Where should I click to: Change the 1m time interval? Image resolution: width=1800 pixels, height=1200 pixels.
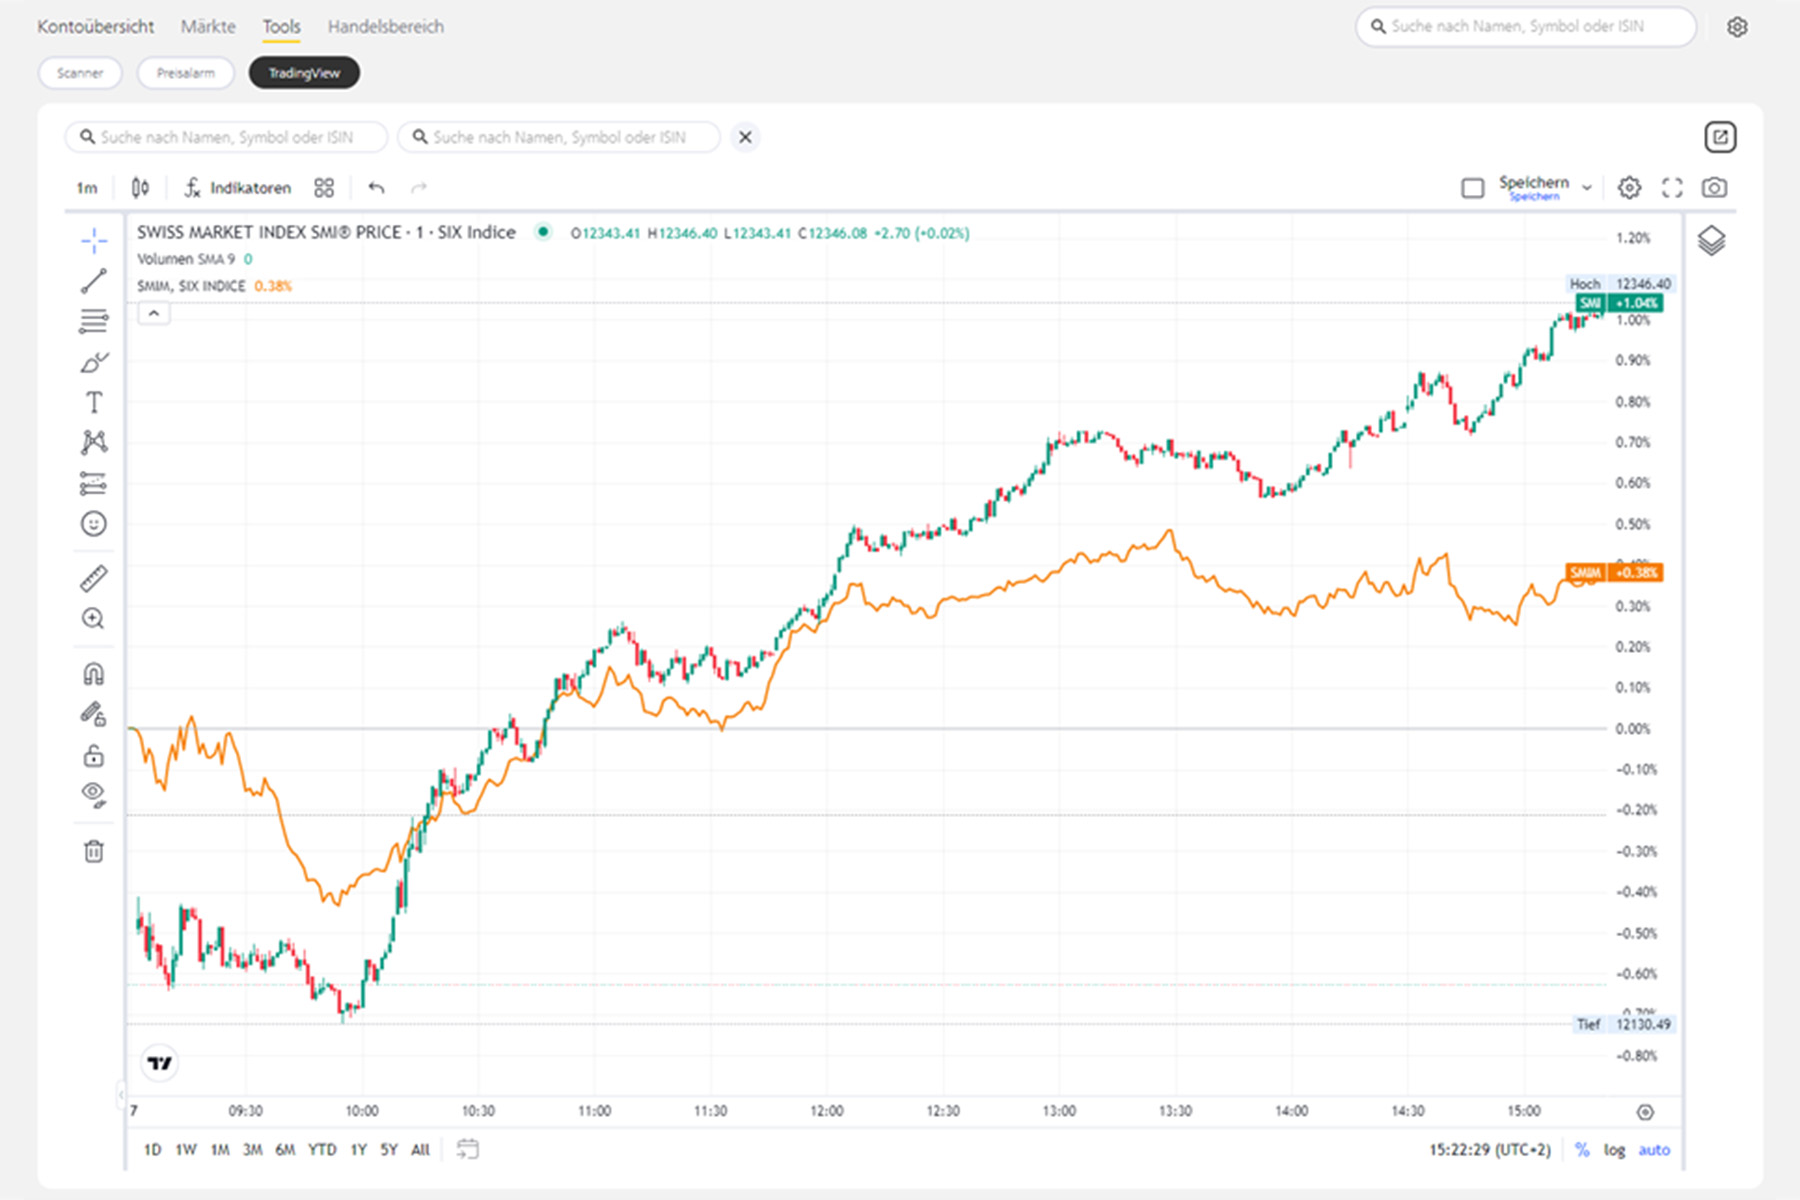[88, 187]
